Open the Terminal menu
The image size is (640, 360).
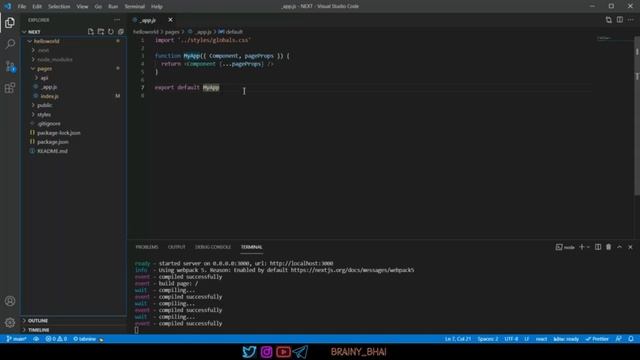pyautogui.click(x=134, y=7)
